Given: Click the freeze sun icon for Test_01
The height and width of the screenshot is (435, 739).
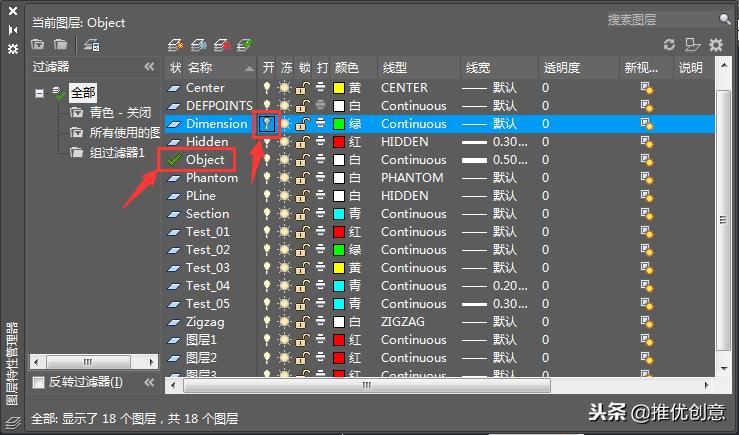Looking at the screenshot, I should click(284, 232).
